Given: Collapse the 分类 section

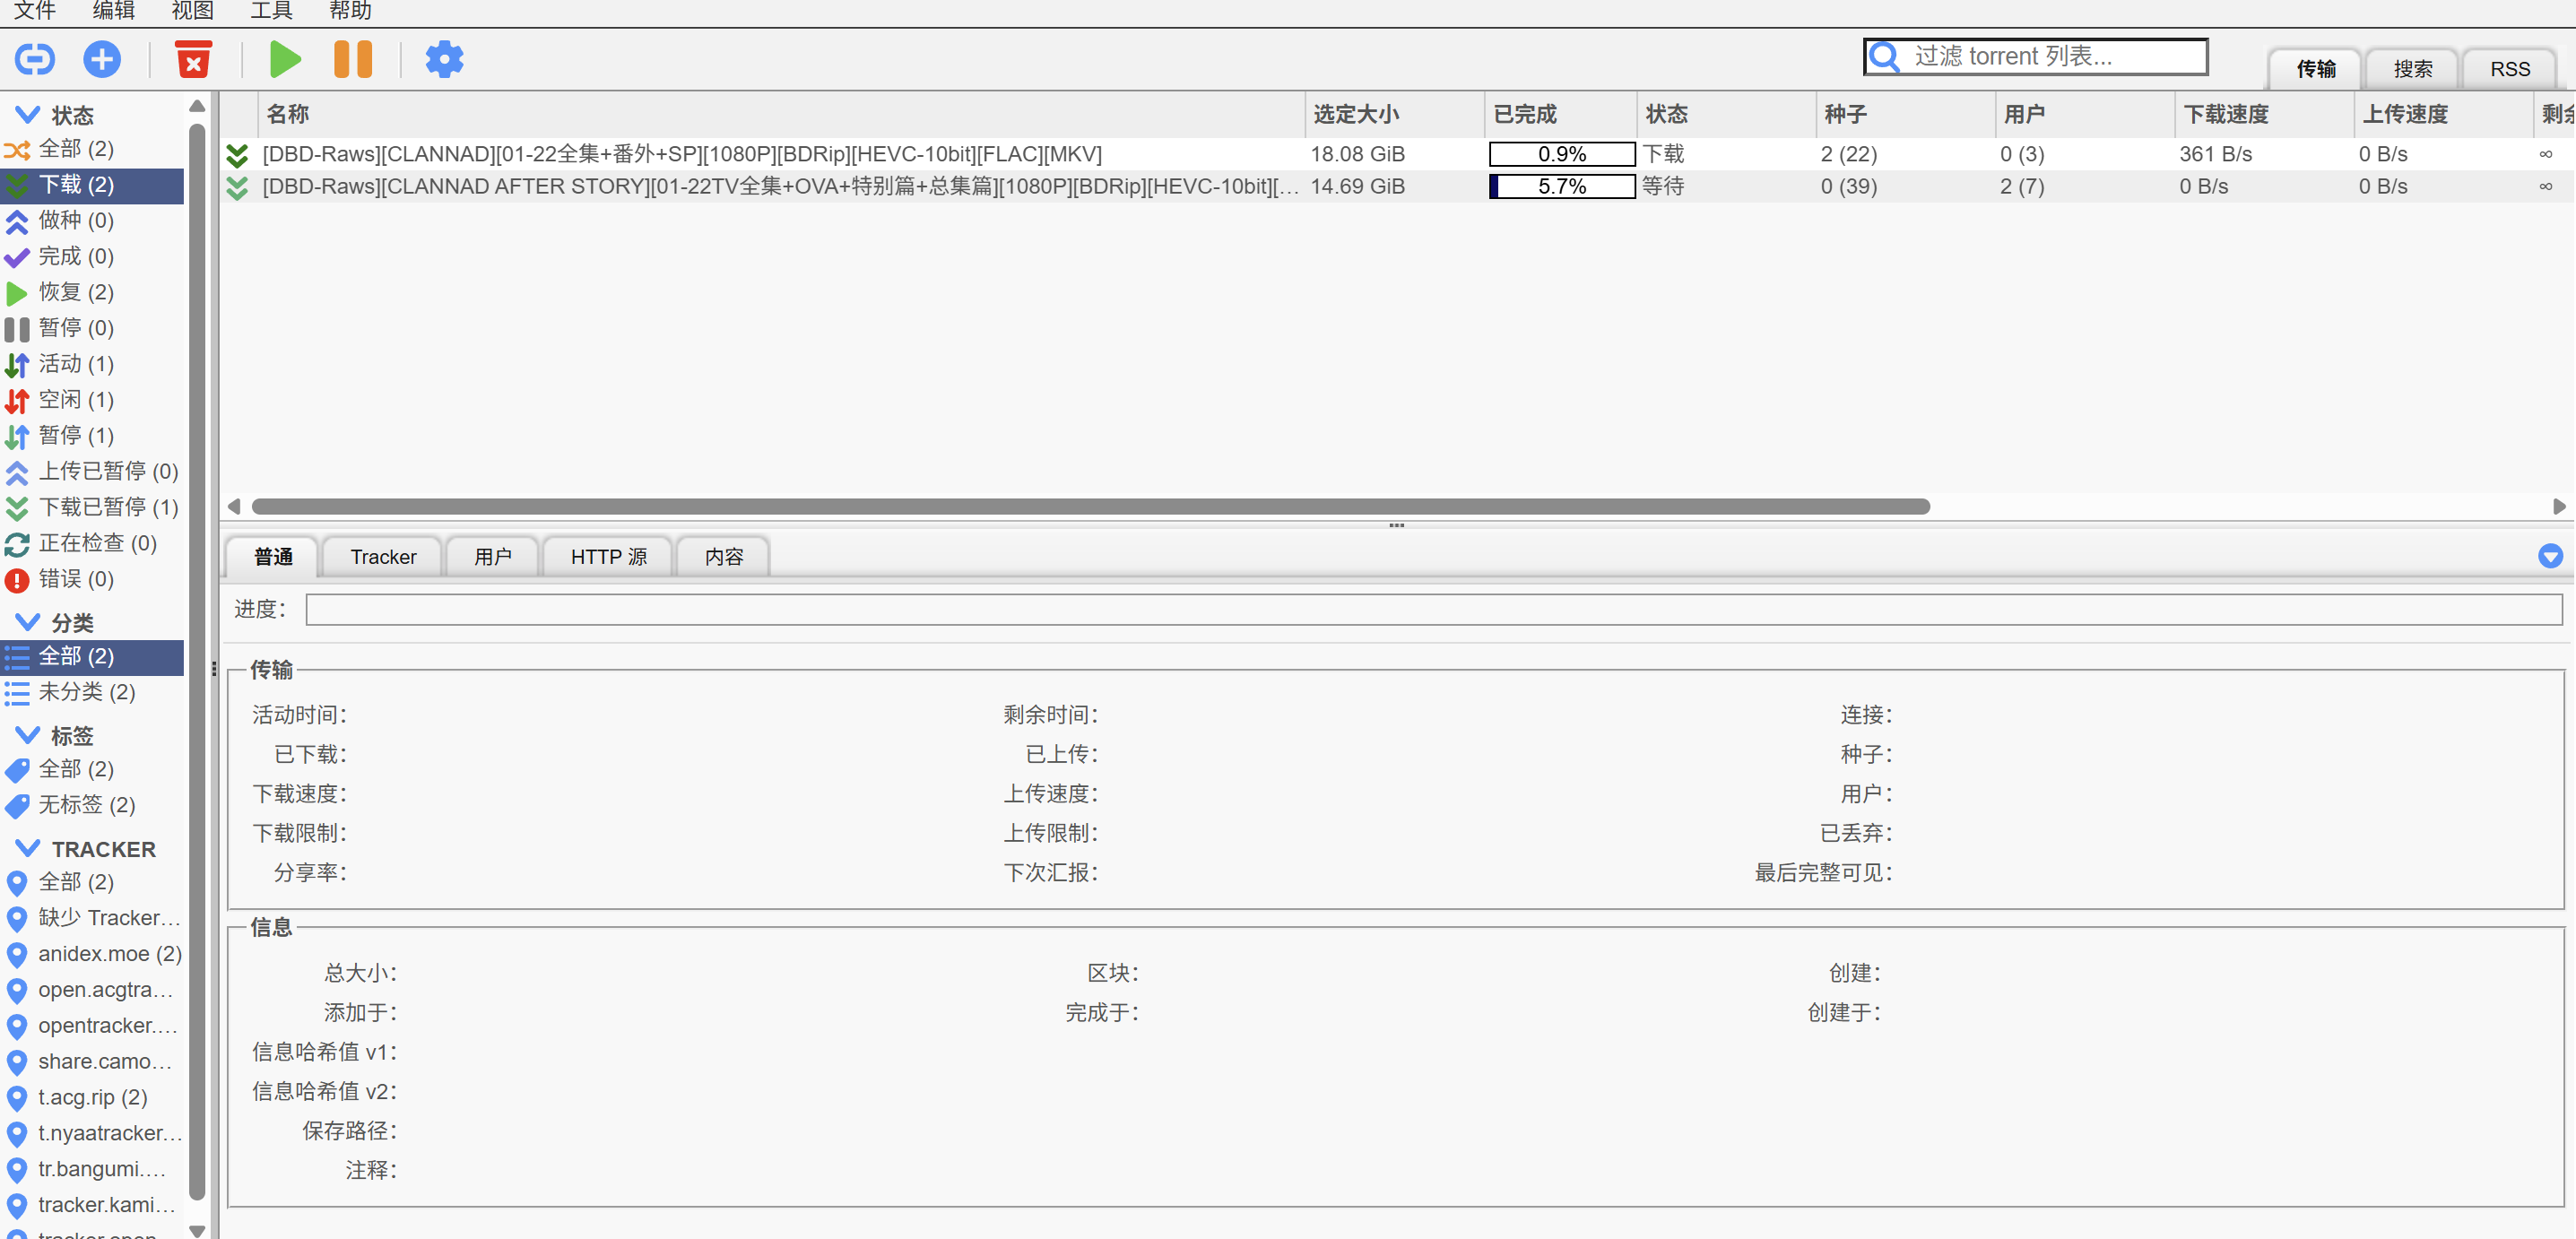Looking at the screenshot, I should point(28,622).
